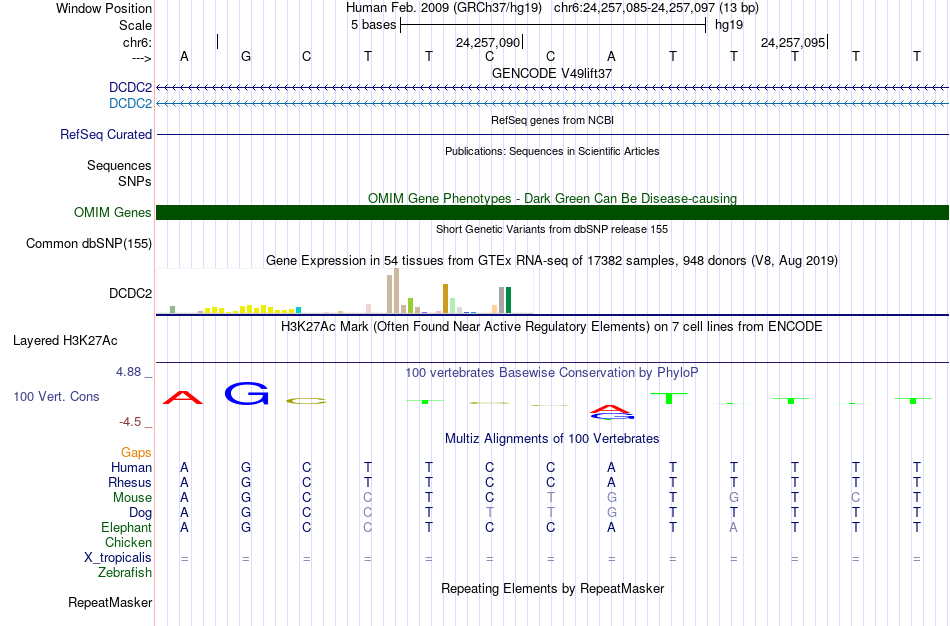Click the dark green OMIM Genes bar
Viewport: 950px width, 626px height.
tap(552, 213)
